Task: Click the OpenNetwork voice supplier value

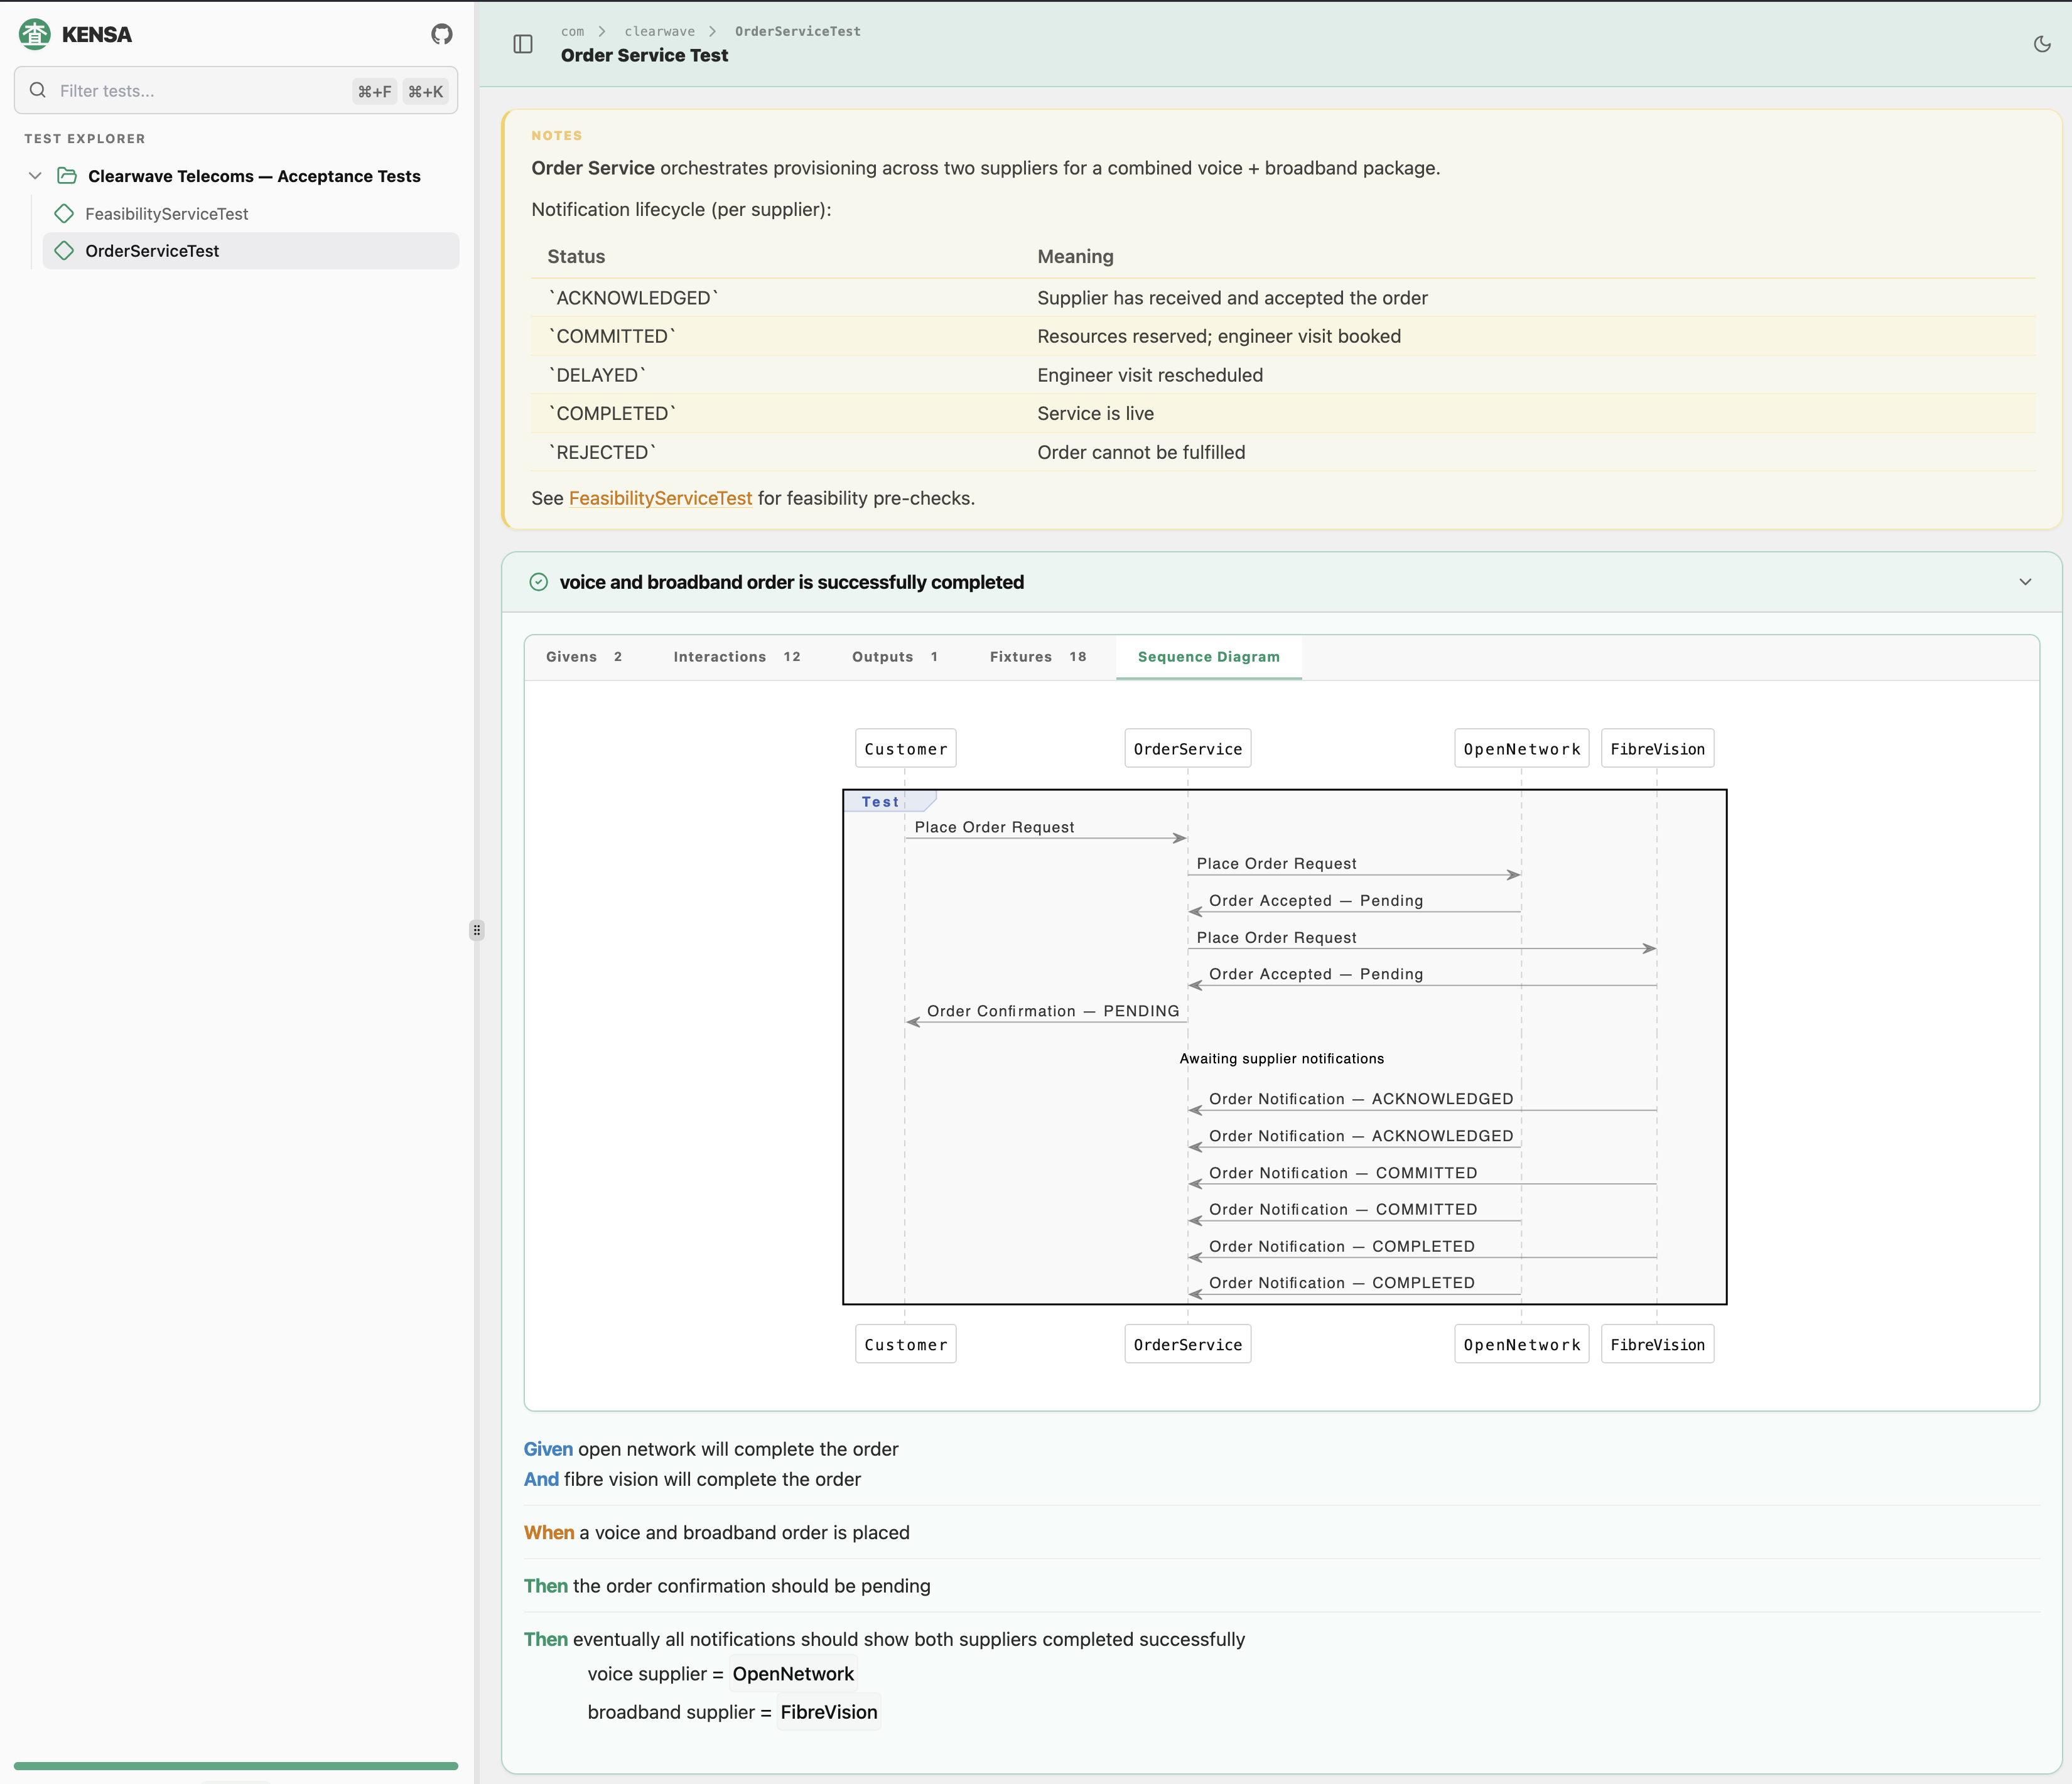Action: tap(793, 1674)
